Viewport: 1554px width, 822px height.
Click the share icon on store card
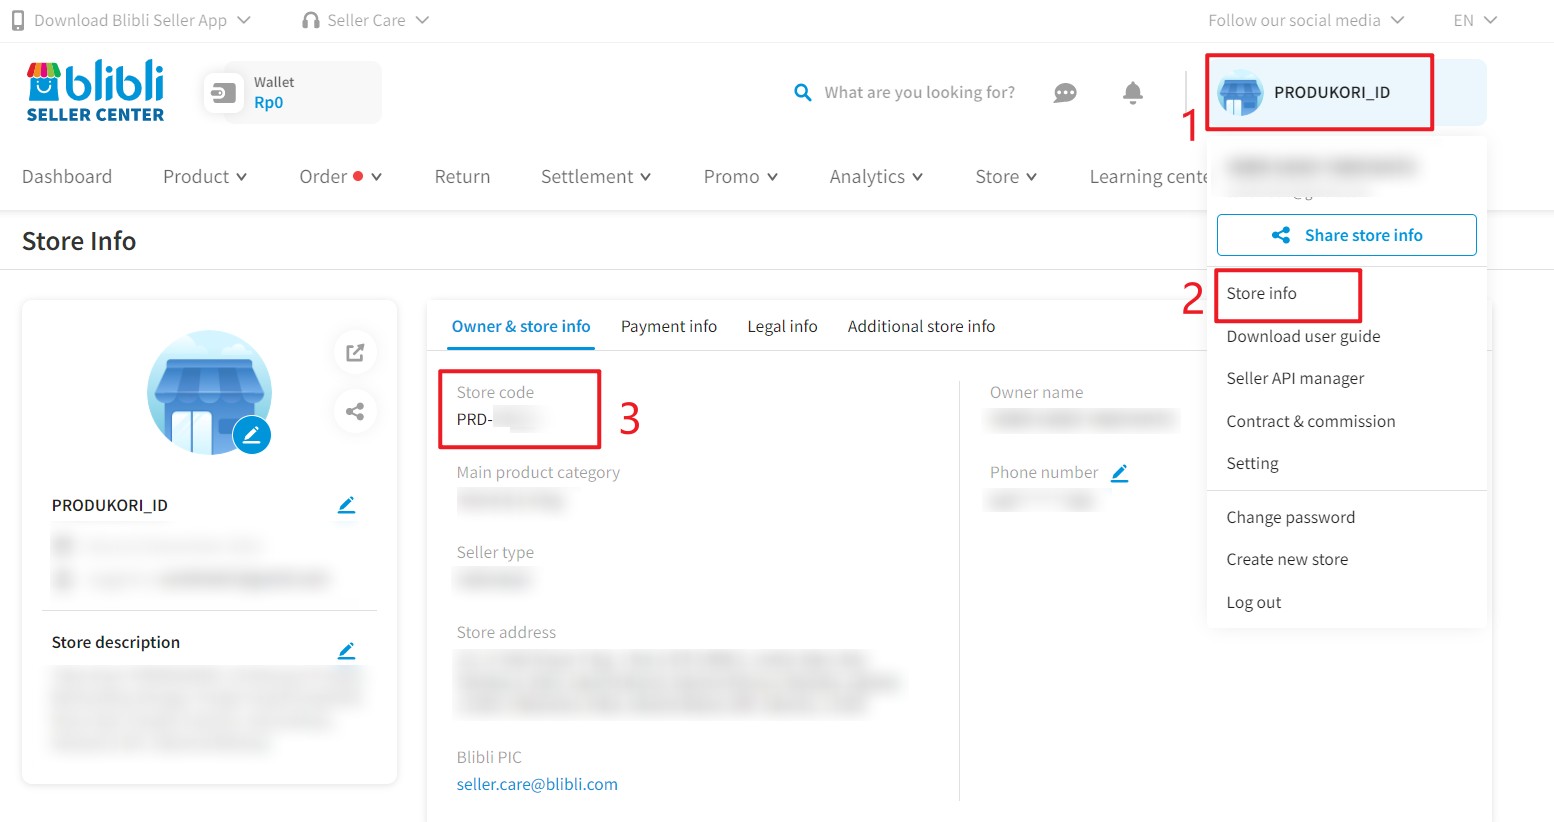[x=355, y=411]
